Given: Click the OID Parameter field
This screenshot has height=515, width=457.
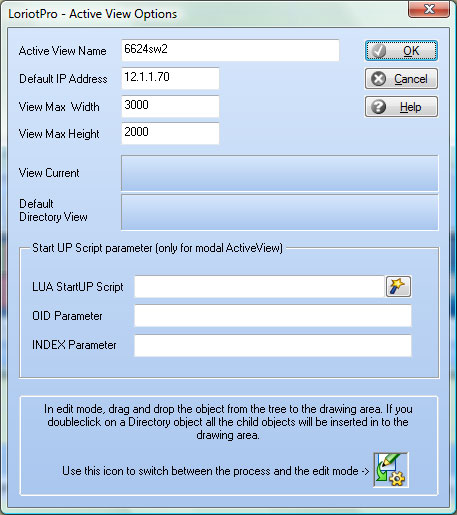Looking at the screenshot, I should click(273, 316).
